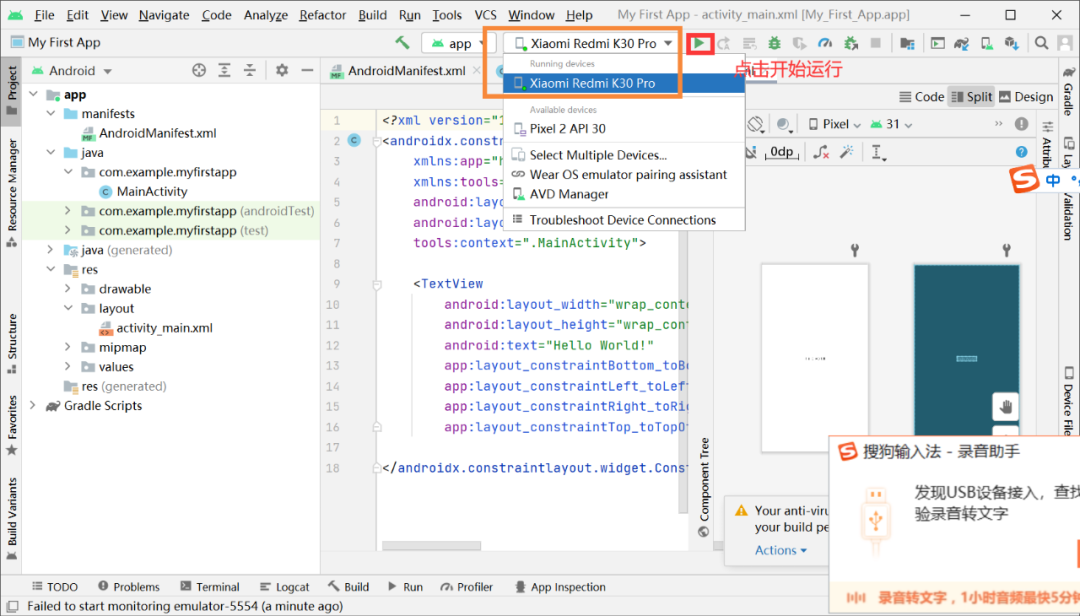Open SDK Manager toolbar icon
Screen dimensions: 1080x616
(x=1012, y=43)
